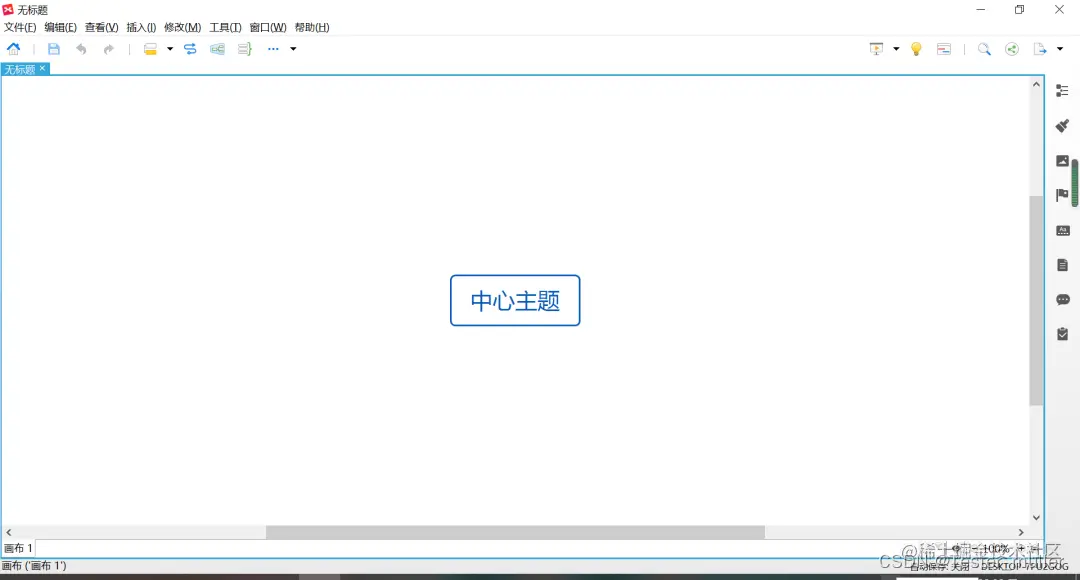The height and width of the screenshot is (580, 1080).
Task: Expand the boundary style dropdown arrow
Action: pyautogui.click(x=169, y=49)
